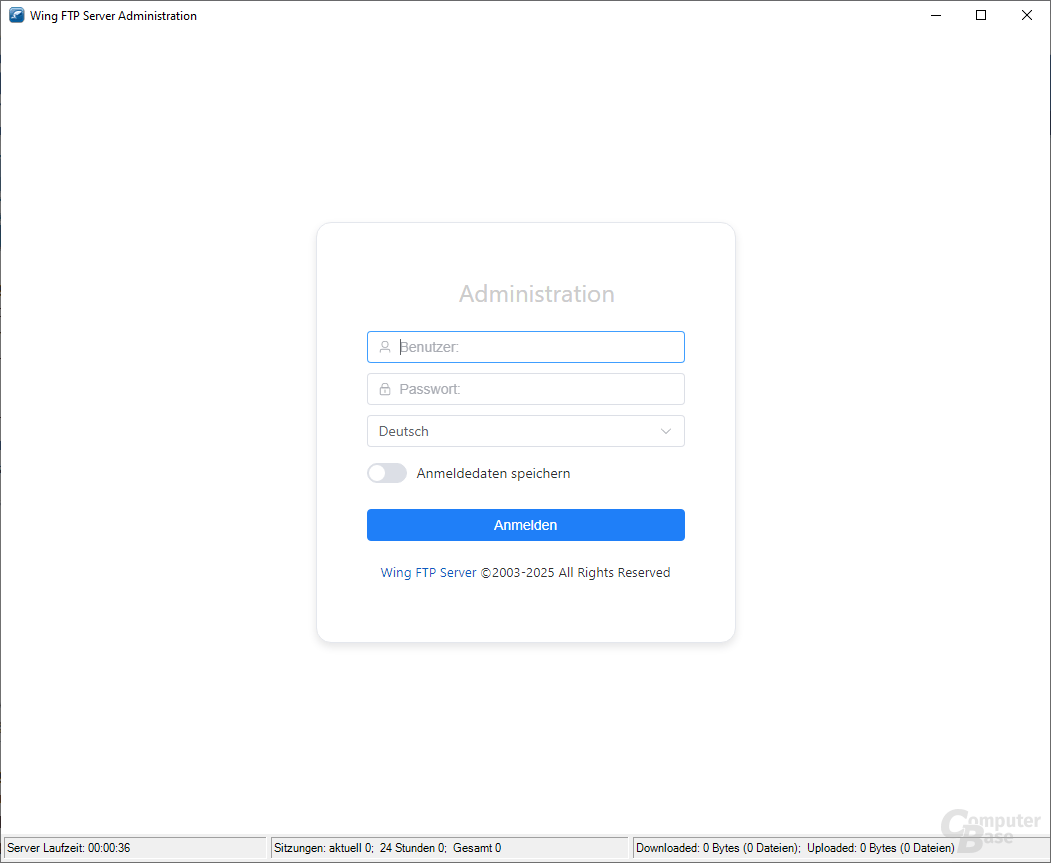Click the Wing FTP Server app icon in title bar
The width and height of the screenshot is (1051, 863).
click(x=16, y=16)
